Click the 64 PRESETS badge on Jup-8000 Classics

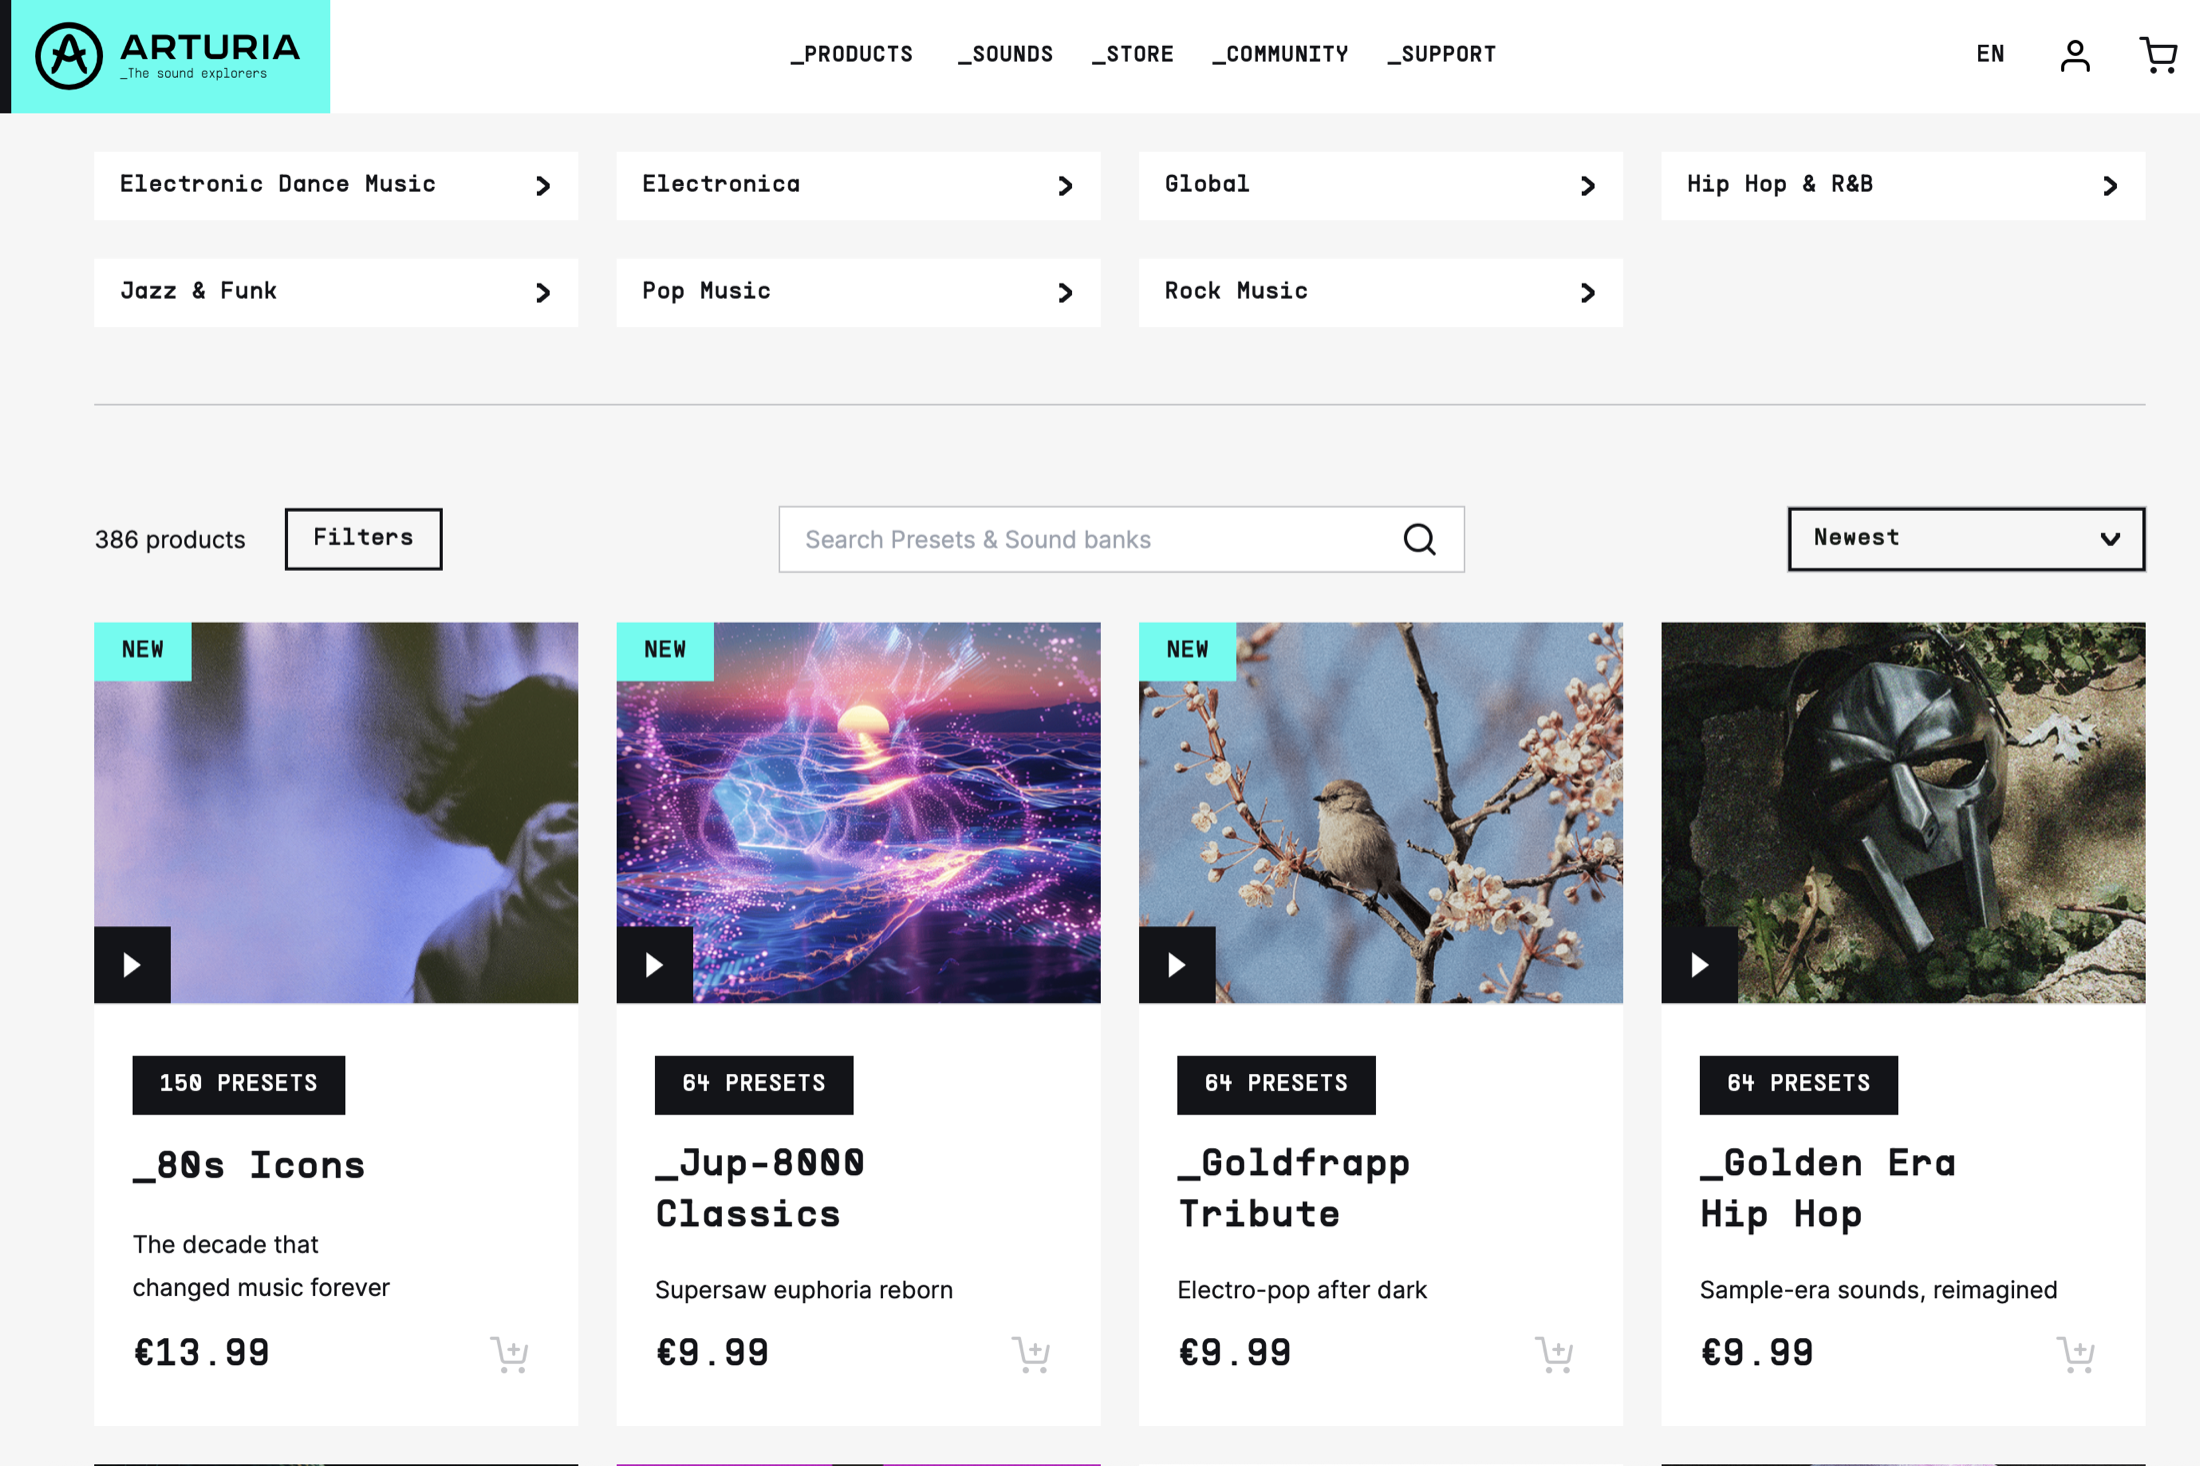[753, 1084]
